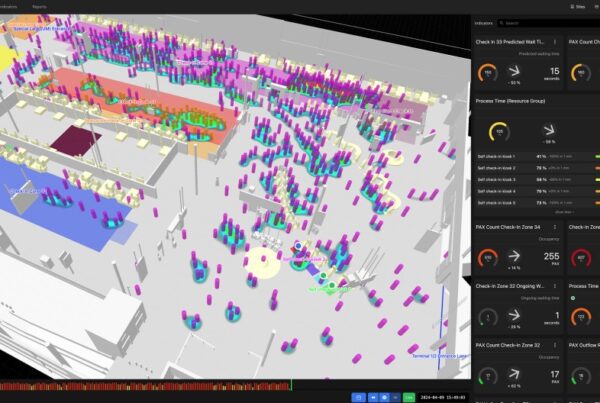Open options menu for Check-in 33 Predicted Wait Time
The image size is (600, 403).
[x=556, y=41]
